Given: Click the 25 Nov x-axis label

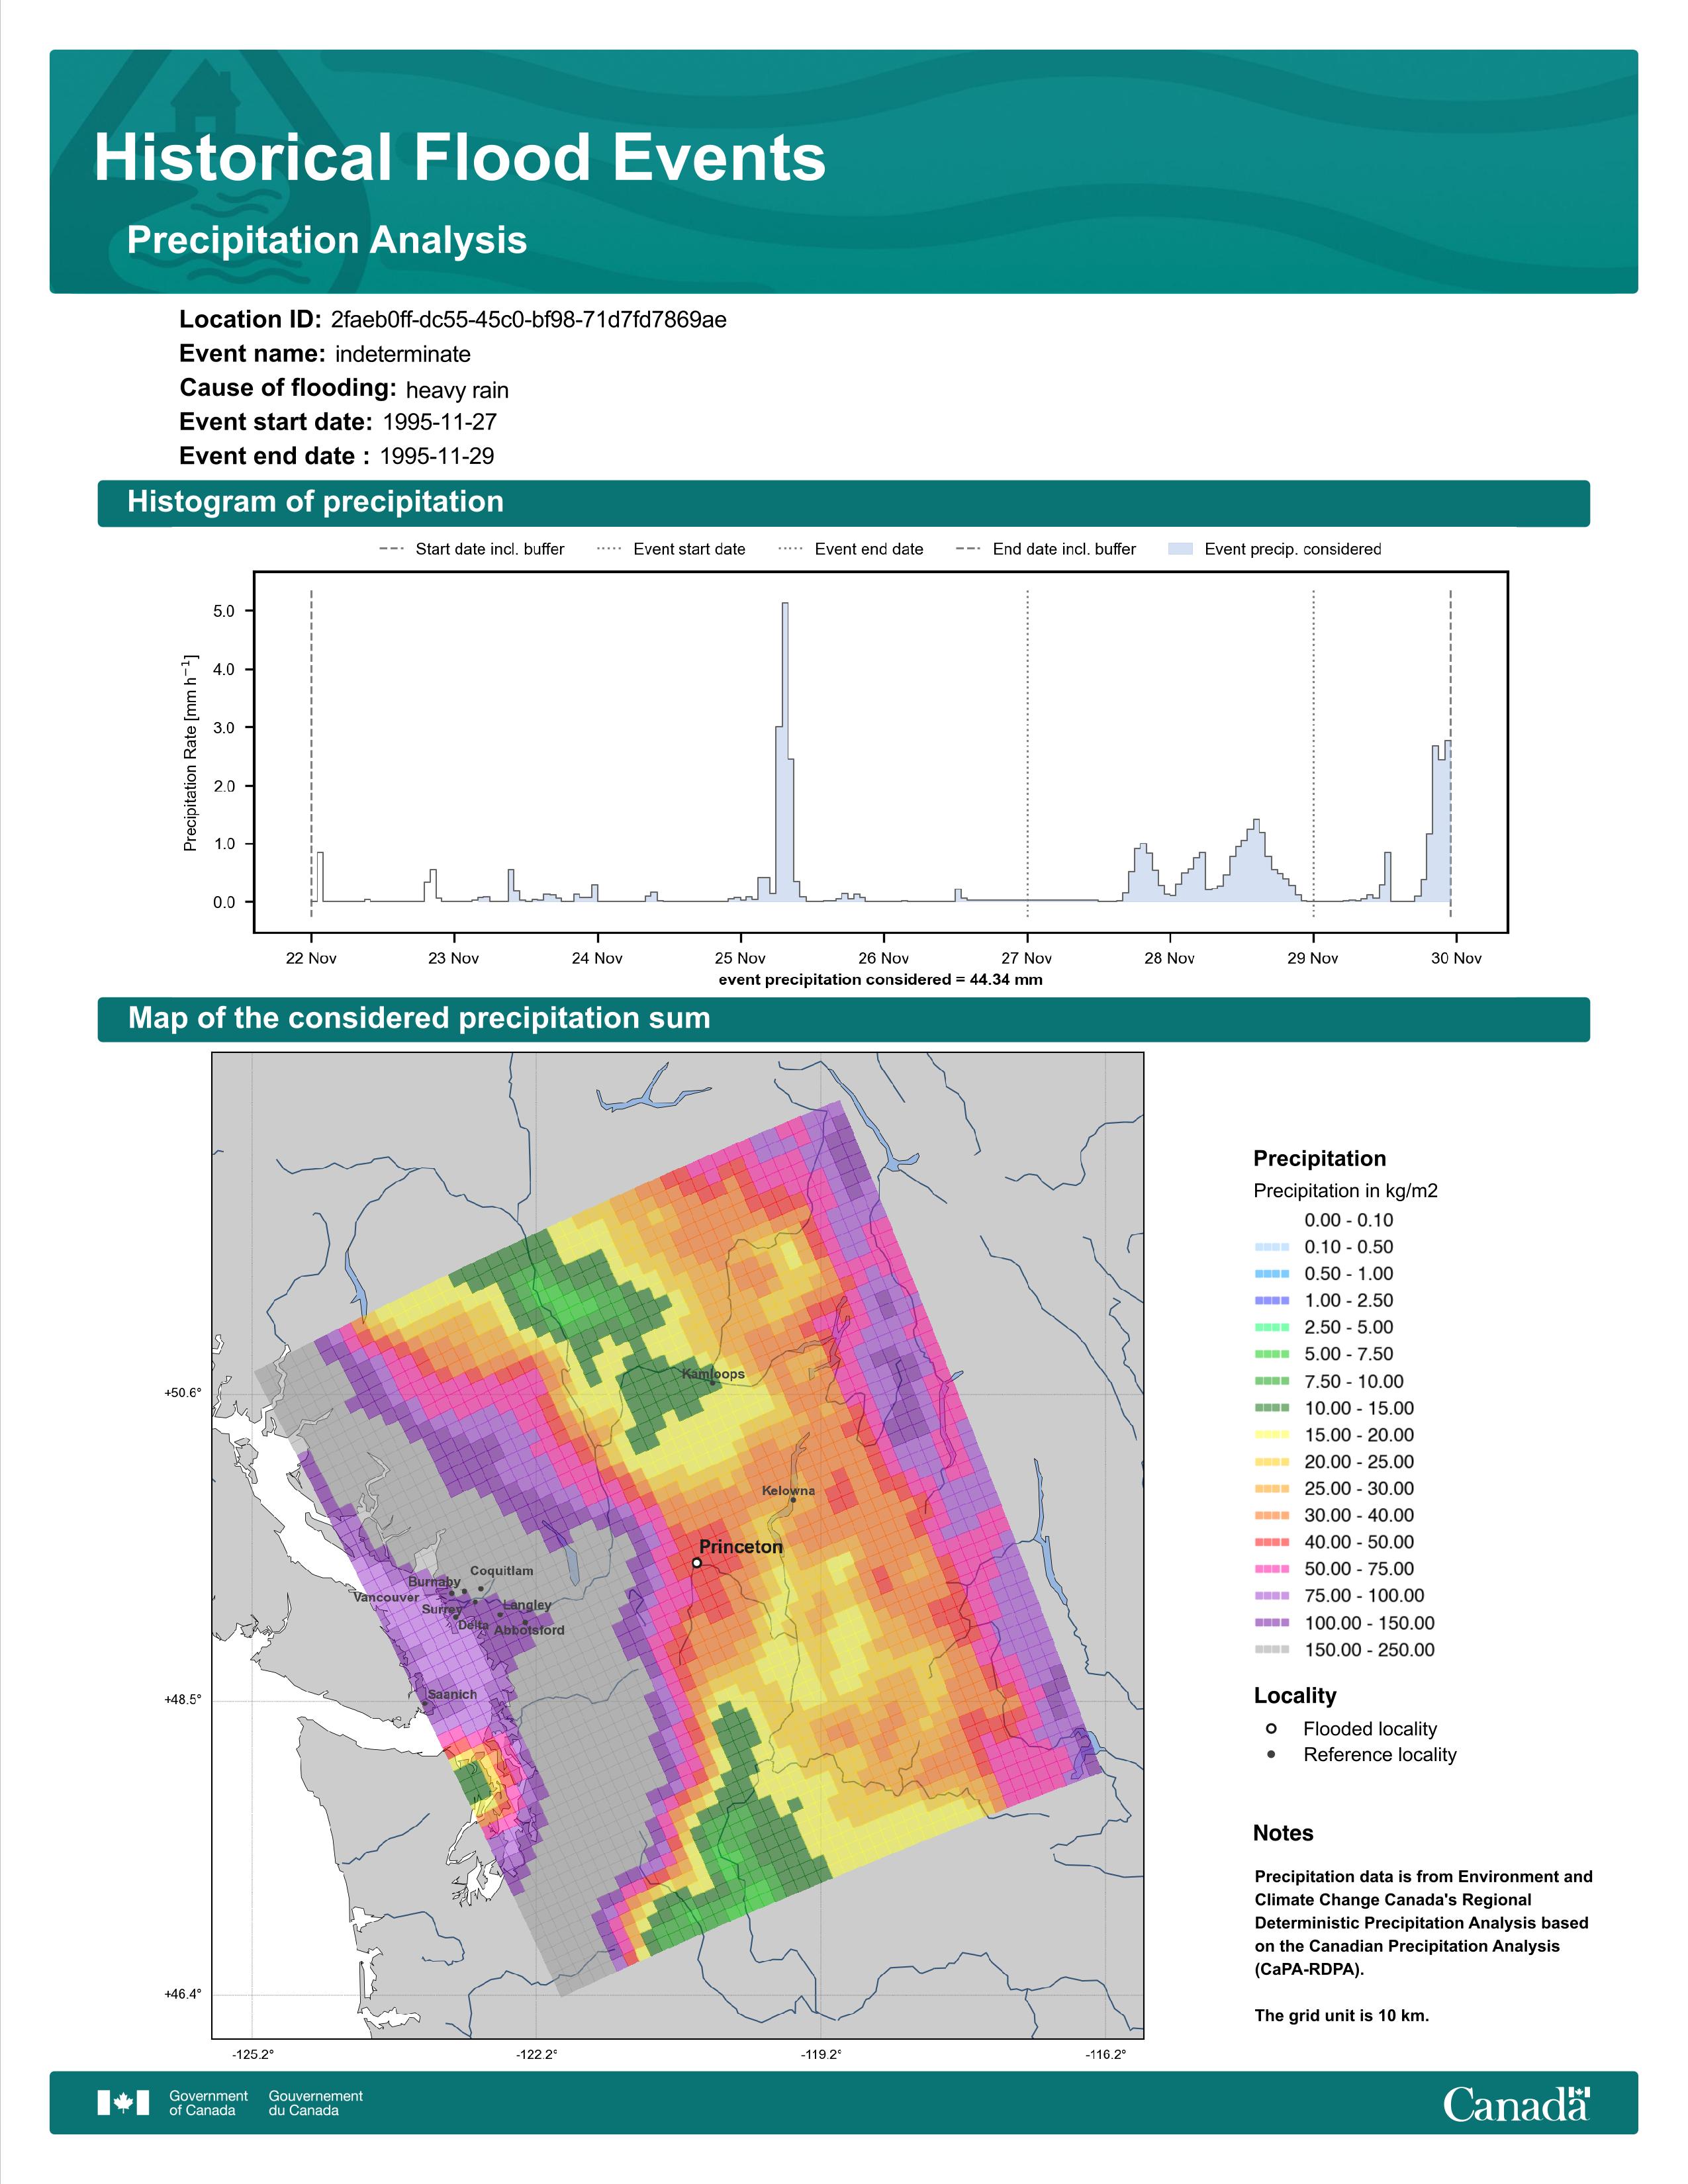Looking at the screenshot, I should (x=740, y=958).
